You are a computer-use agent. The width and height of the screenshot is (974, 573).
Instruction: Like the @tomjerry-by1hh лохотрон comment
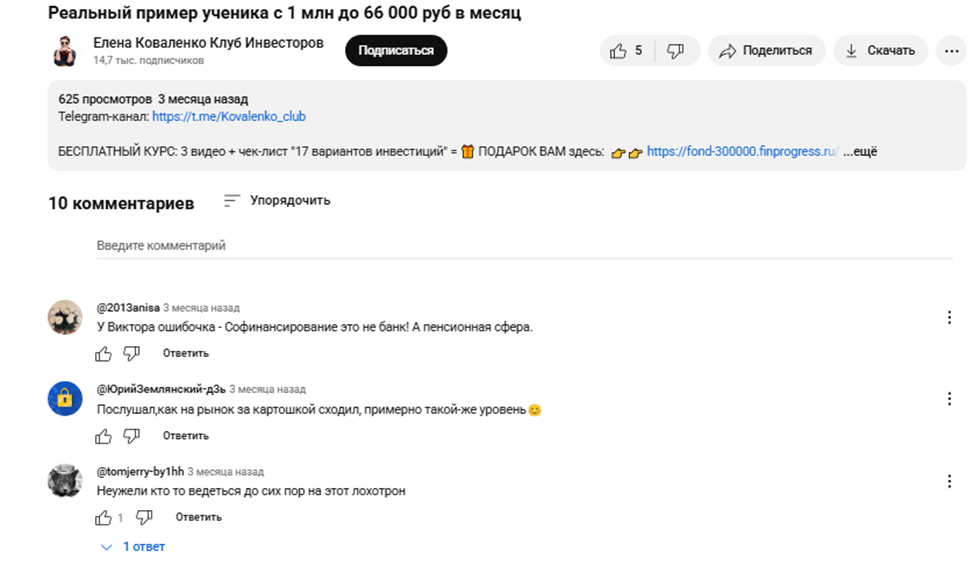point(103,517)
